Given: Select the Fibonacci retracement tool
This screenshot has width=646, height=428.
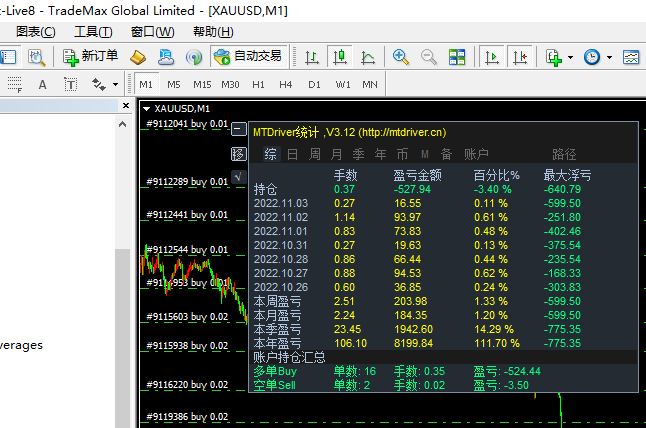Looking at the screenshot, I should [x=14, y=84].
